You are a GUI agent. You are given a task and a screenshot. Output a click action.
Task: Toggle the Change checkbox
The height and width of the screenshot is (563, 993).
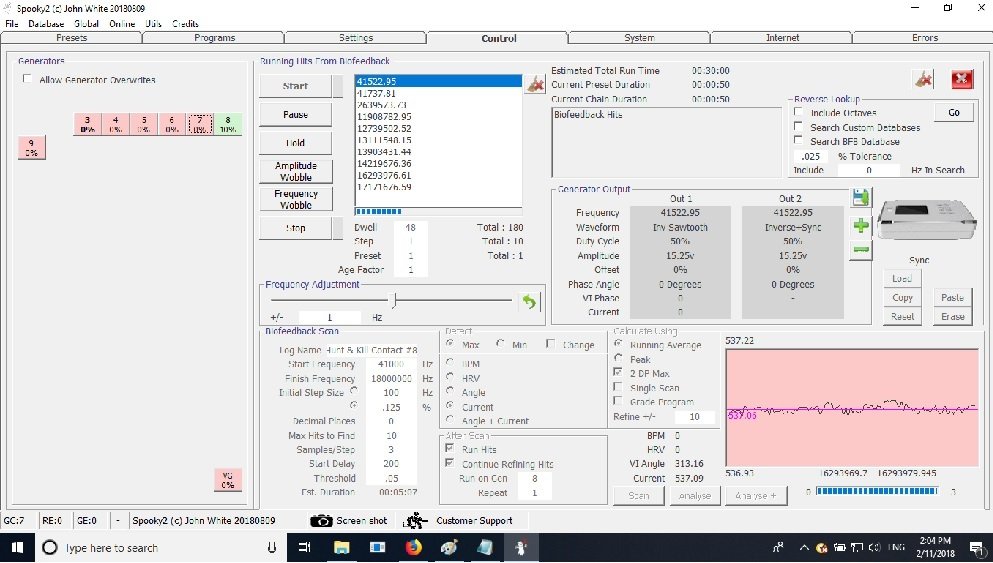[x=550, y=343]
